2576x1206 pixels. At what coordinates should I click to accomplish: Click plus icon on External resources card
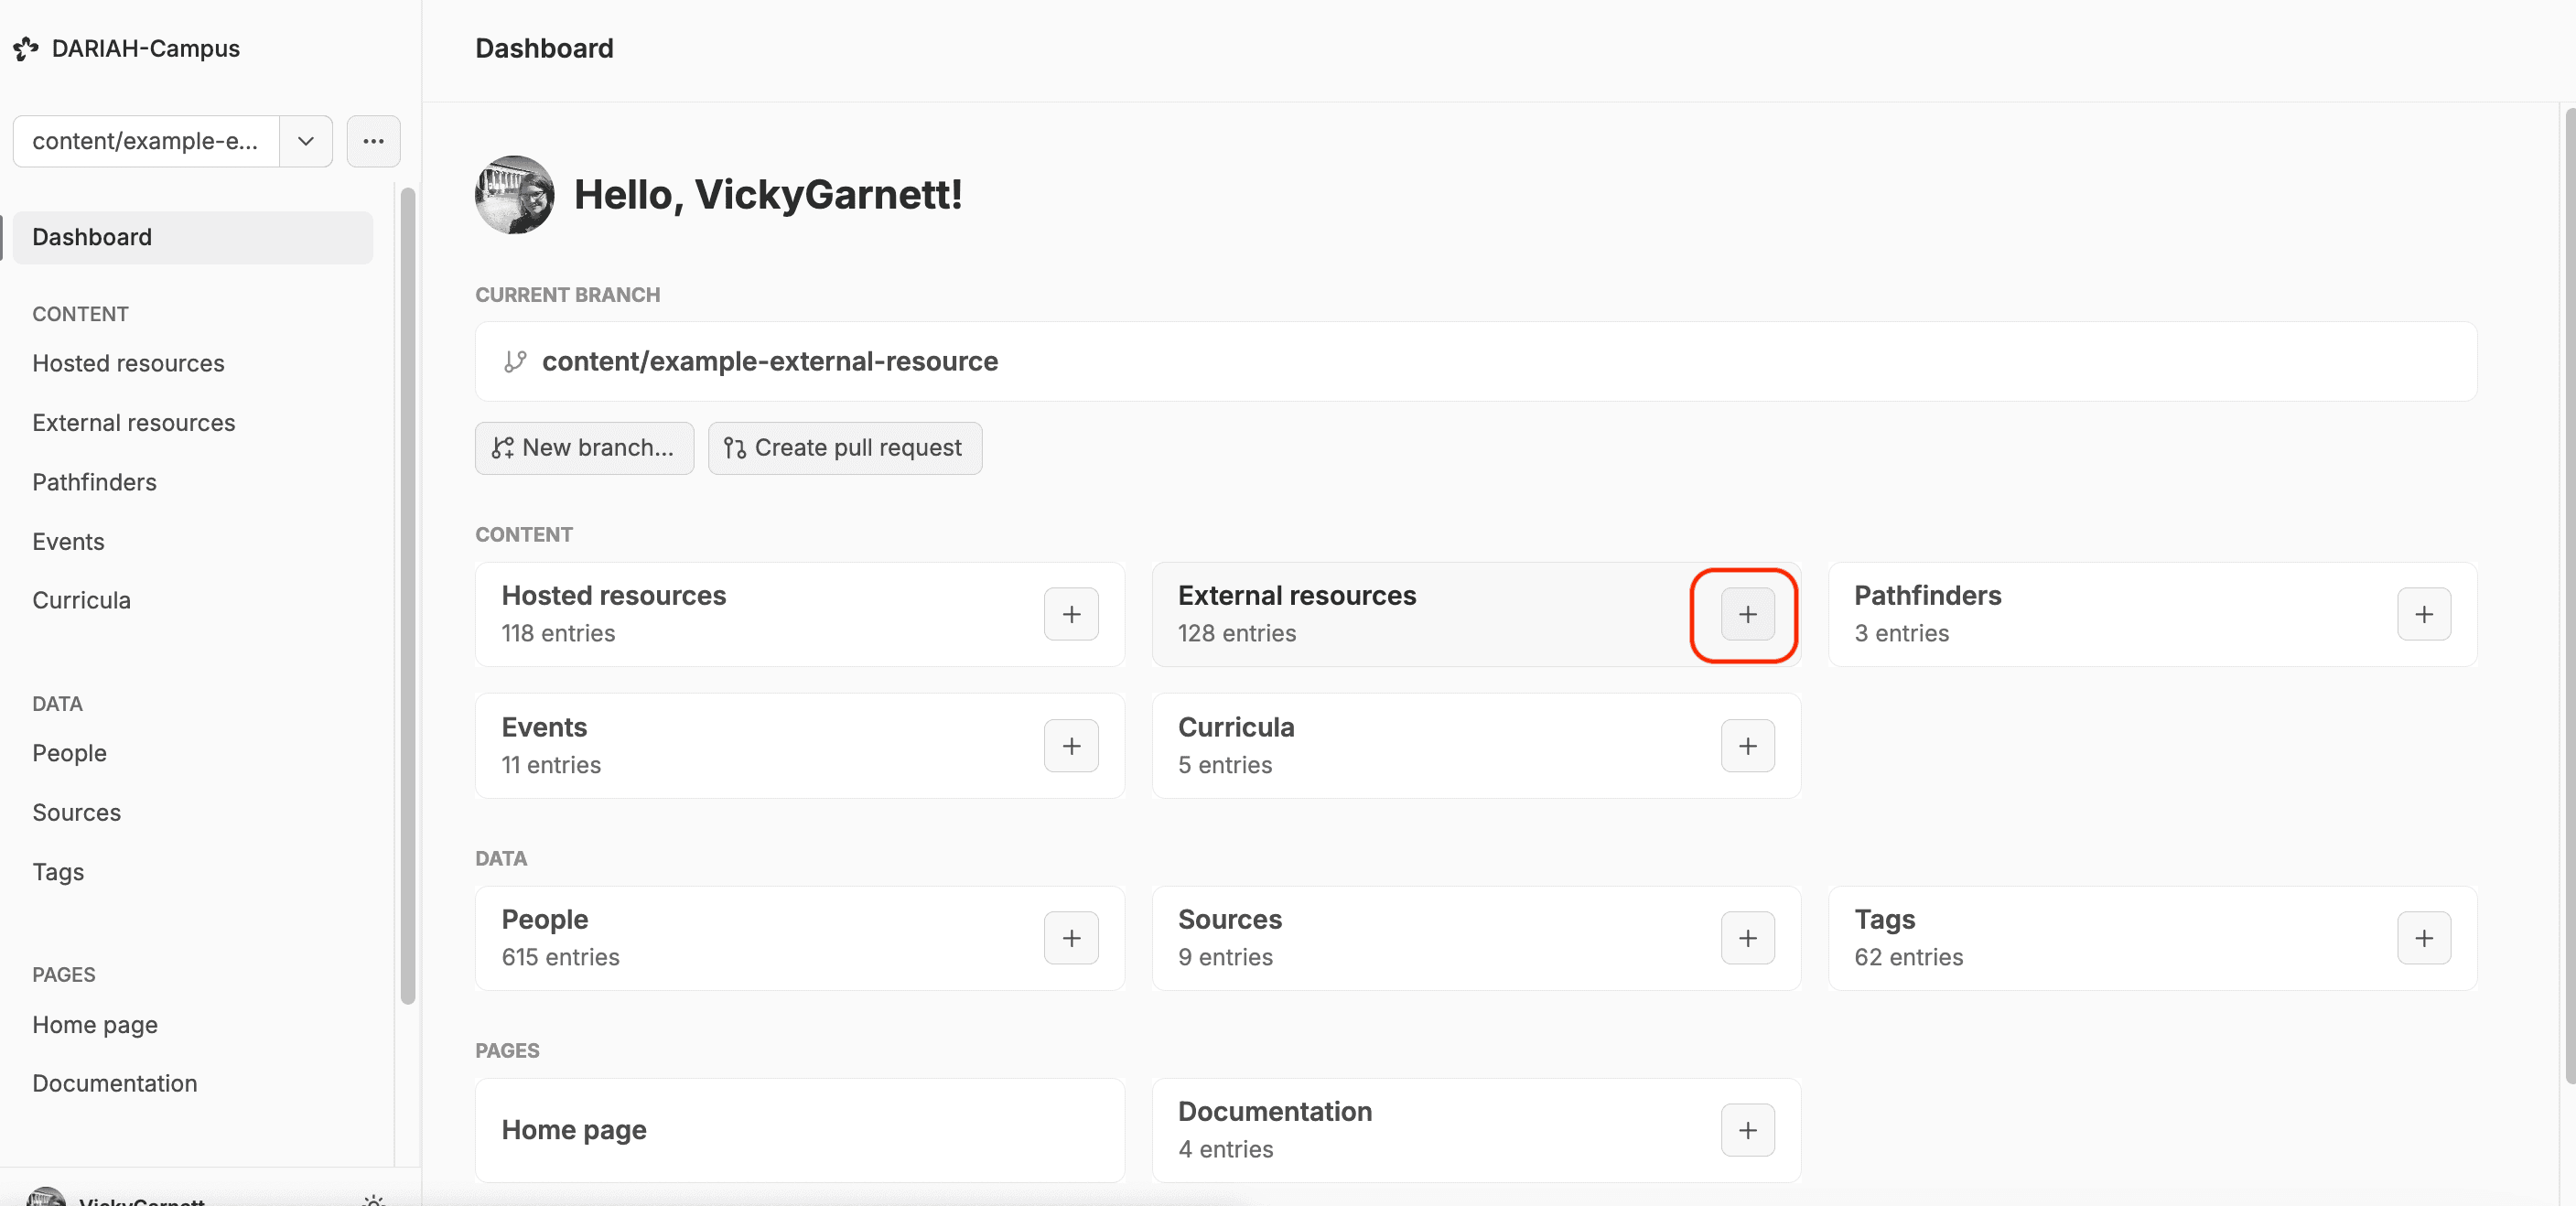pos(1747,614)
